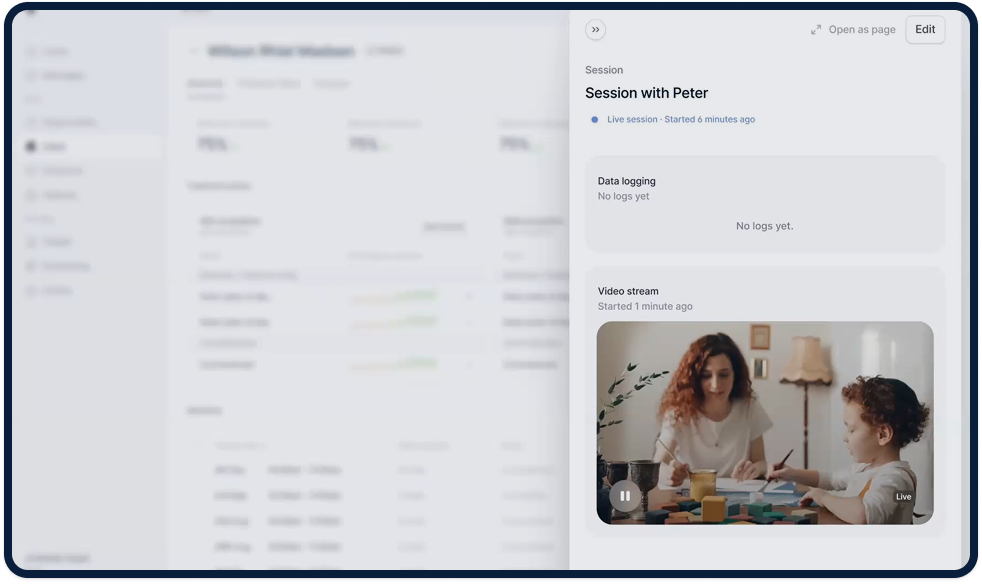The height and width of the screenshot is (584, 982).
Task: Click the Live session started 6 minutes ago status
Action: tap(680, 119)
